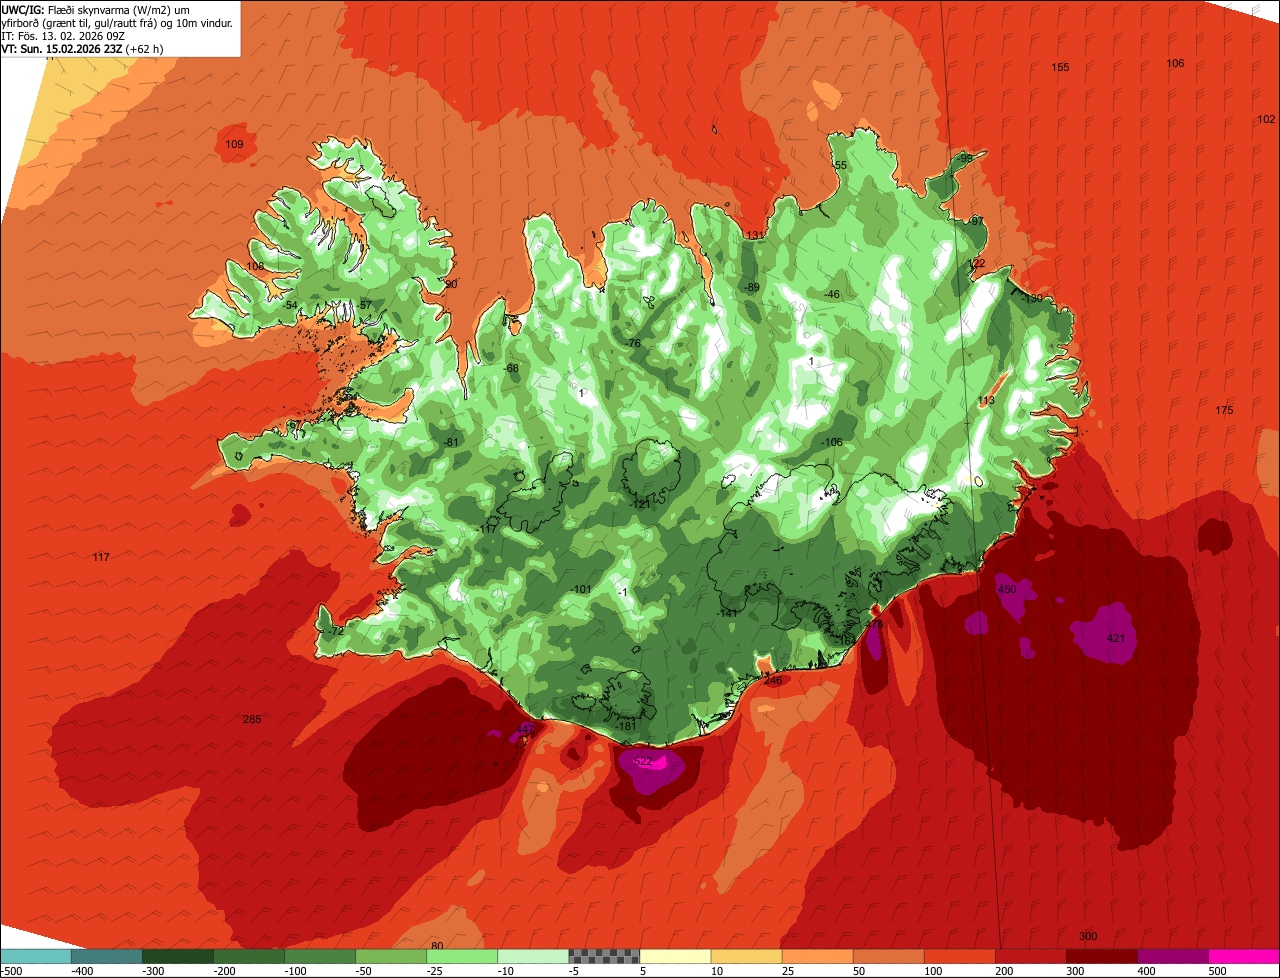The image size is (1280, 978).
Task: Click the teal legend swatch between -500 and -400
Action: [35, 956]
